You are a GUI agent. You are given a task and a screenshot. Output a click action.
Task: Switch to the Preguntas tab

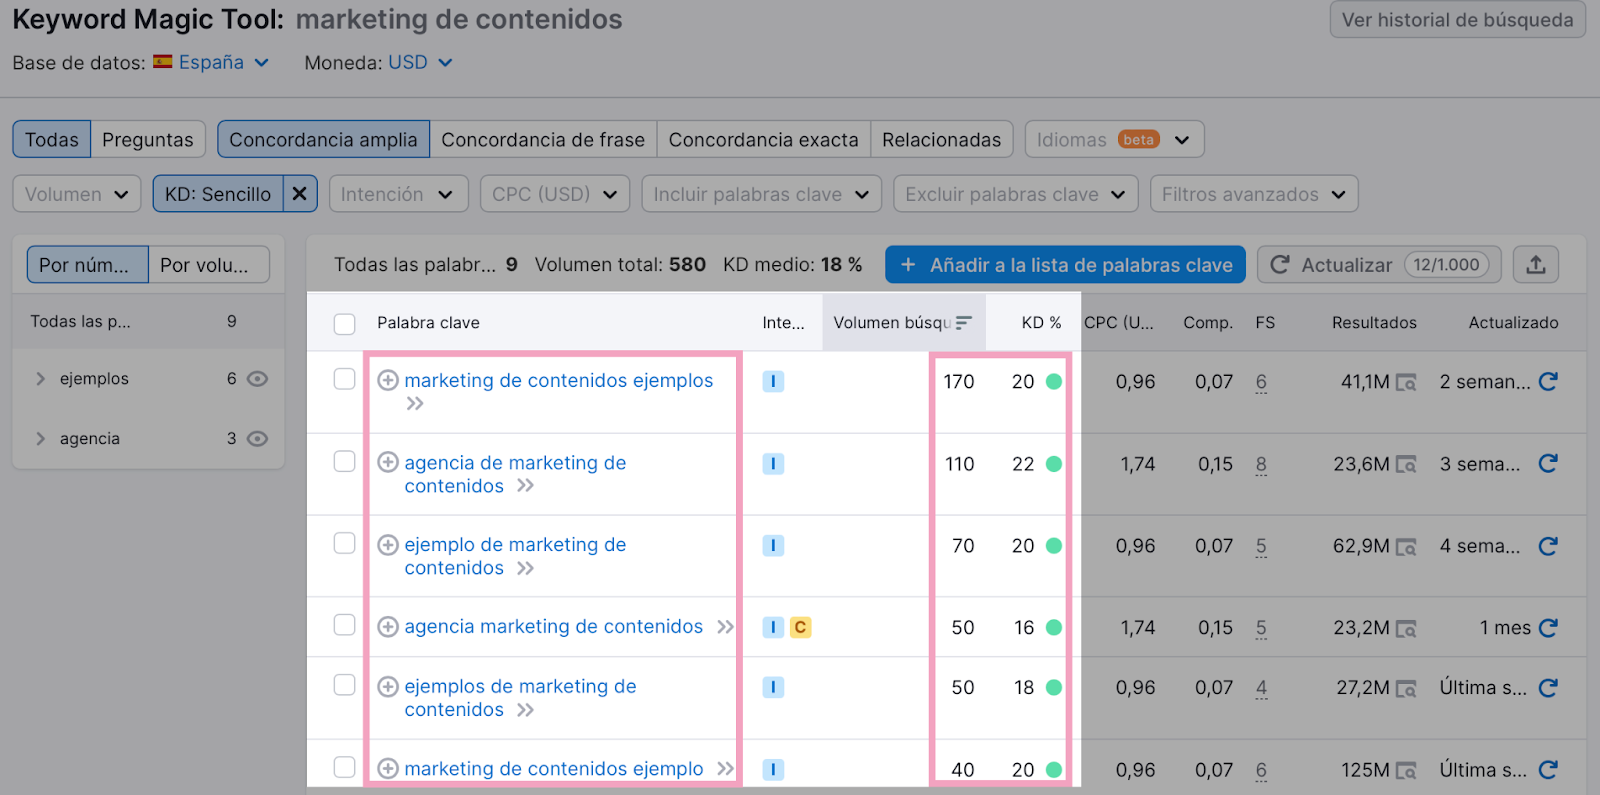point(148,139)
